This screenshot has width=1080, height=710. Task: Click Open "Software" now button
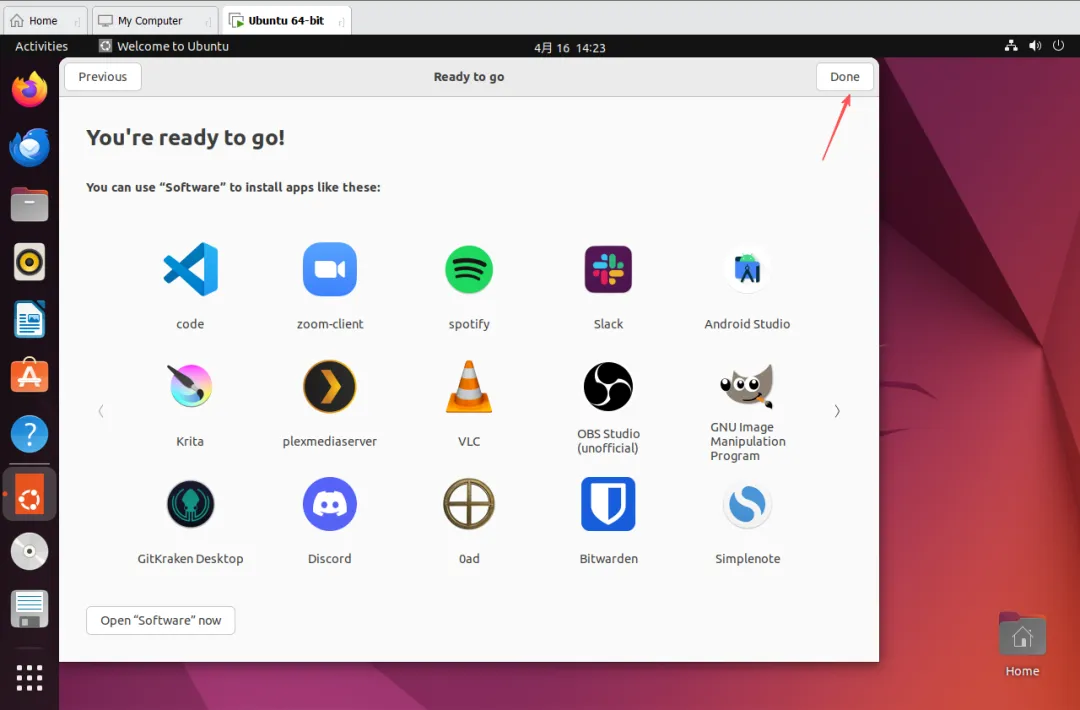pyautogui.click(x=160, y=620)
